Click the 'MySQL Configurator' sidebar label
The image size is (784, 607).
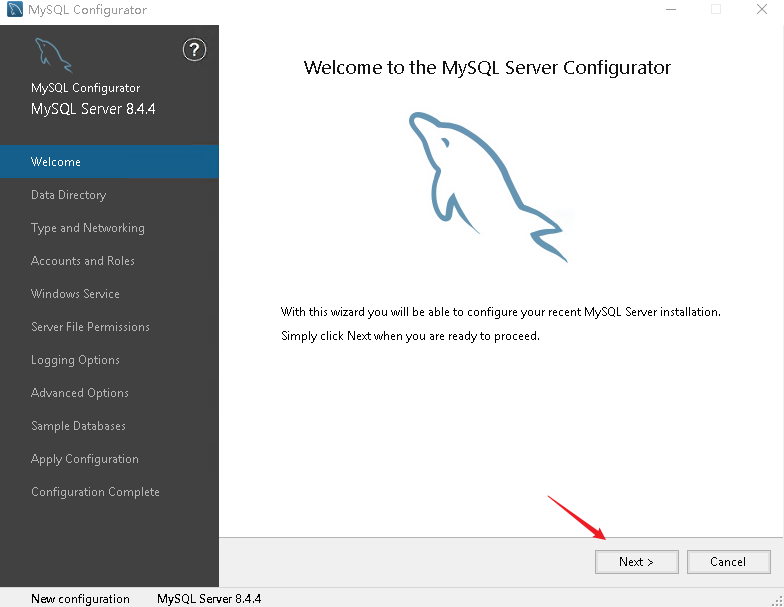pyautogui.click(x=86, y=88)
